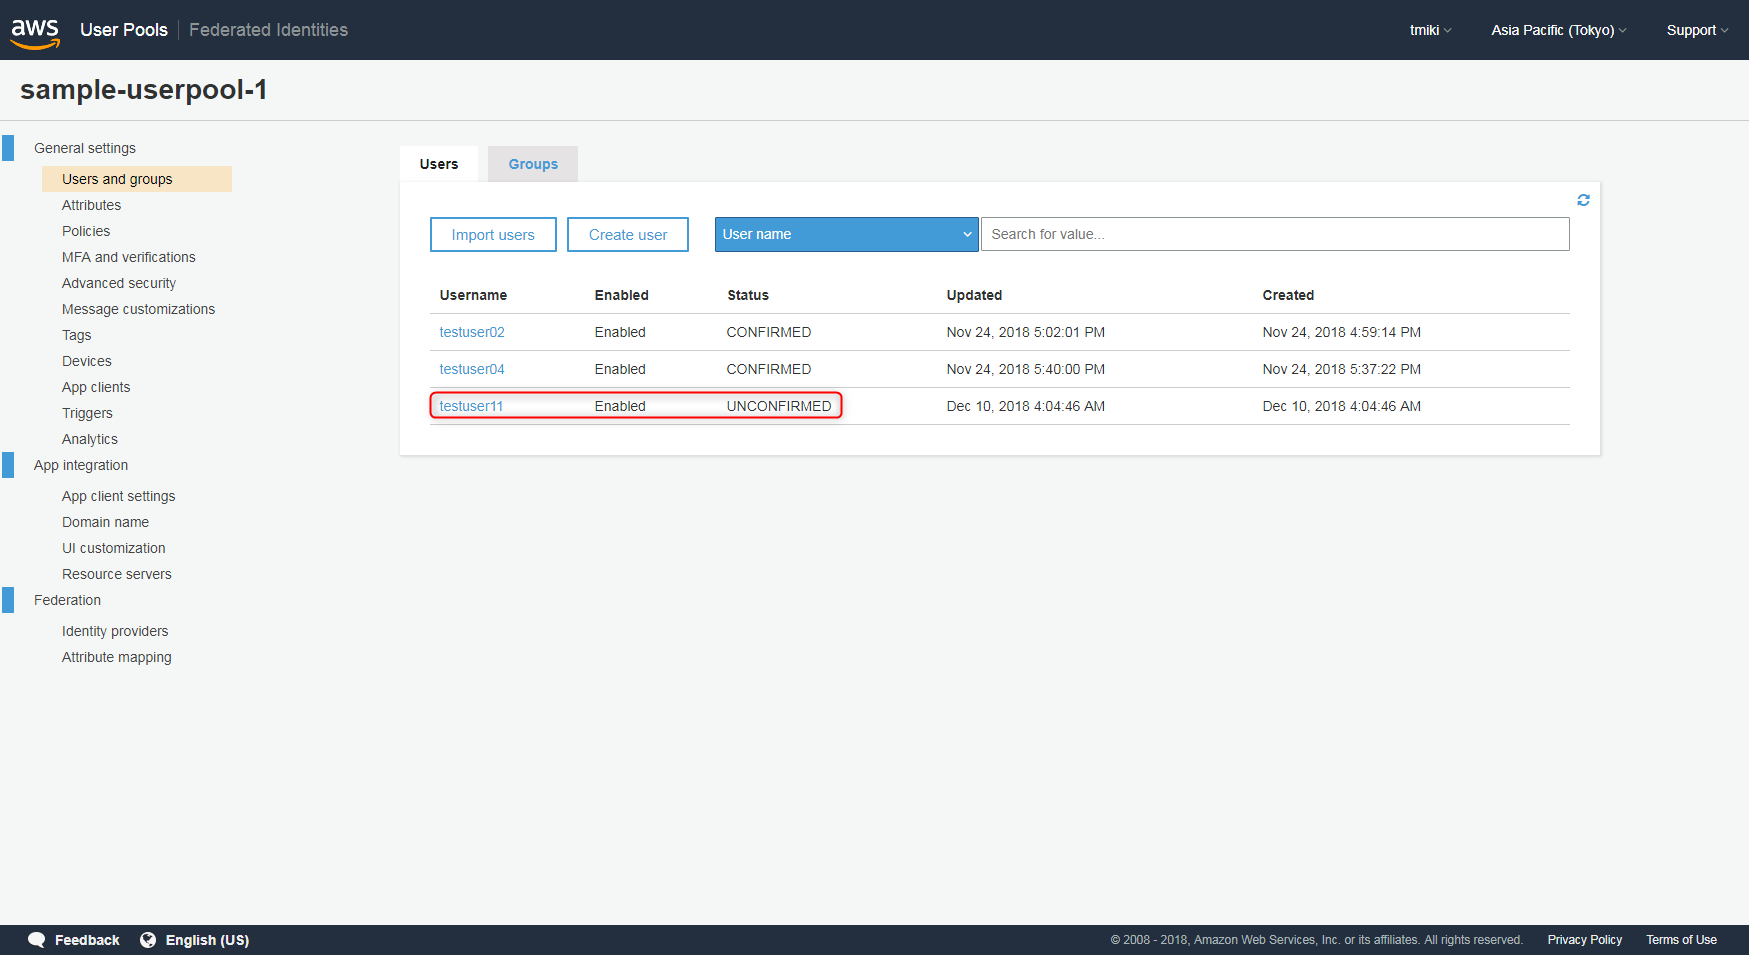Click the Feedback speech bubble icon
The image size is (1749, 955).
click(37, 939)
